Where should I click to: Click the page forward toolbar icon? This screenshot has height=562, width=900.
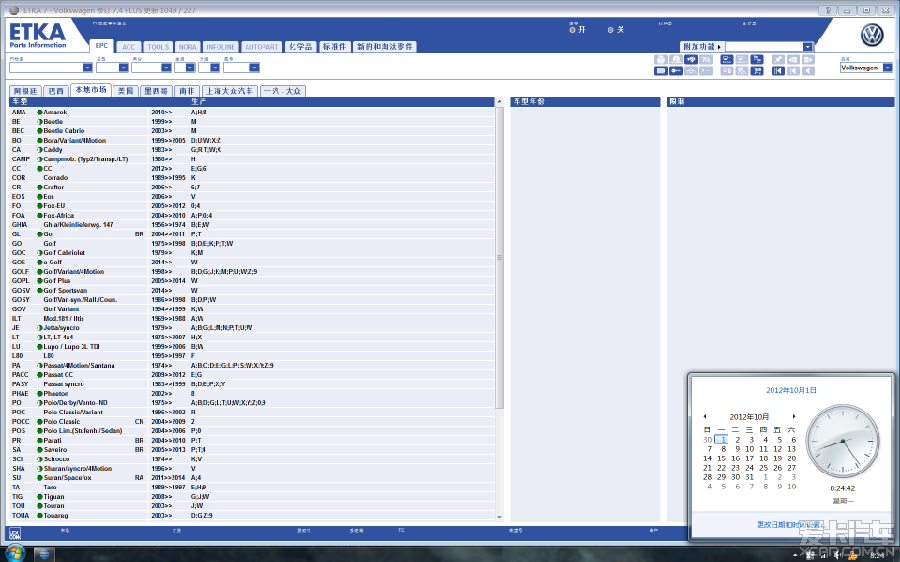point(808,59)
